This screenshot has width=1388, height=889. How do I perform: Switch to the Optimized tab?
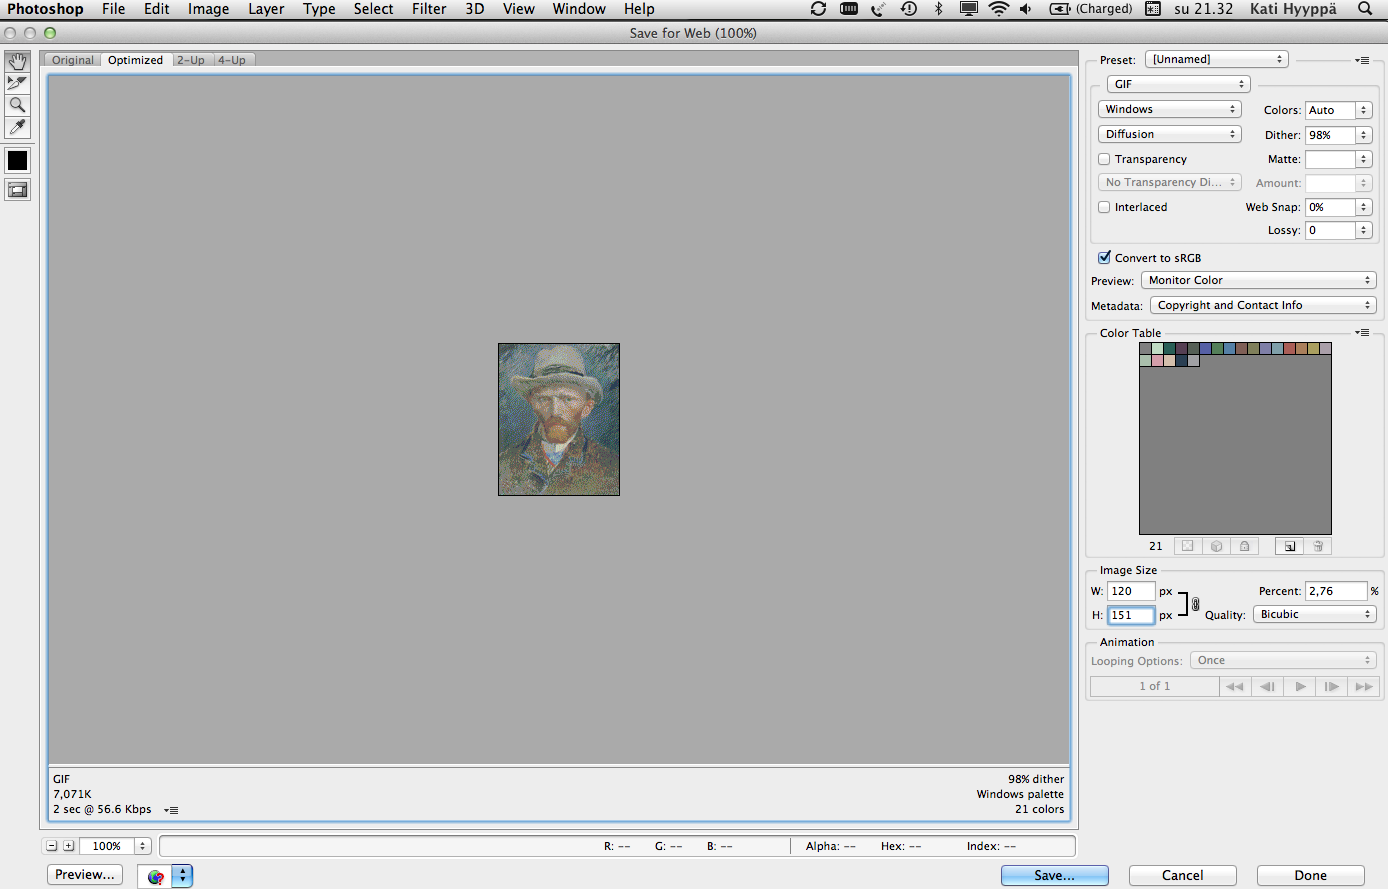[136, 60]
